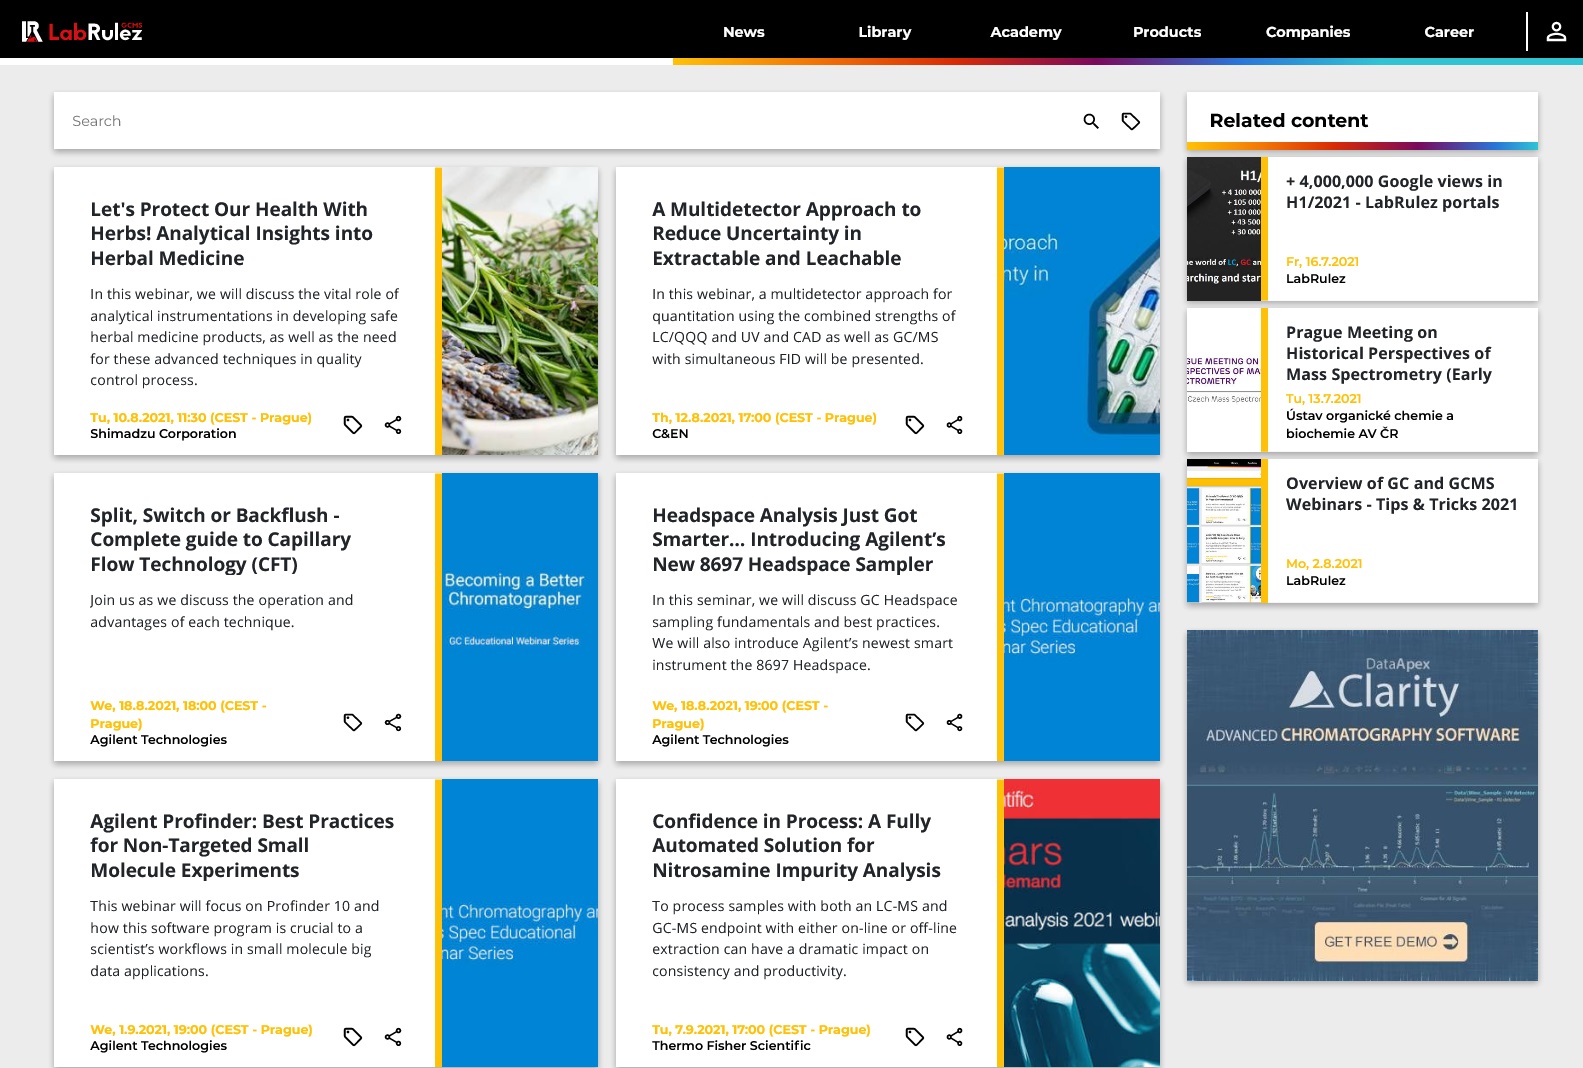Click tag icon on Herbal Medicine webinar card
Image resolution: width=1583 pixels, height=1068 pixels.
click(353, 425)
